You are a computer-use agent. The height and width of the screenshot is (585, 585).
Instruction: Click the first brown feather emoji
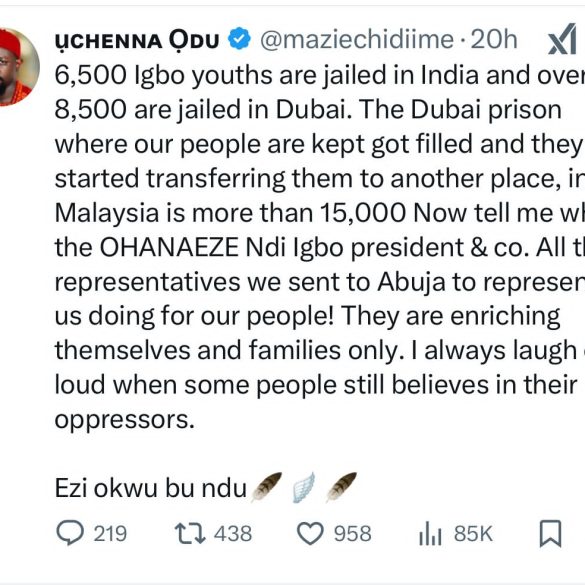(266, 487)
